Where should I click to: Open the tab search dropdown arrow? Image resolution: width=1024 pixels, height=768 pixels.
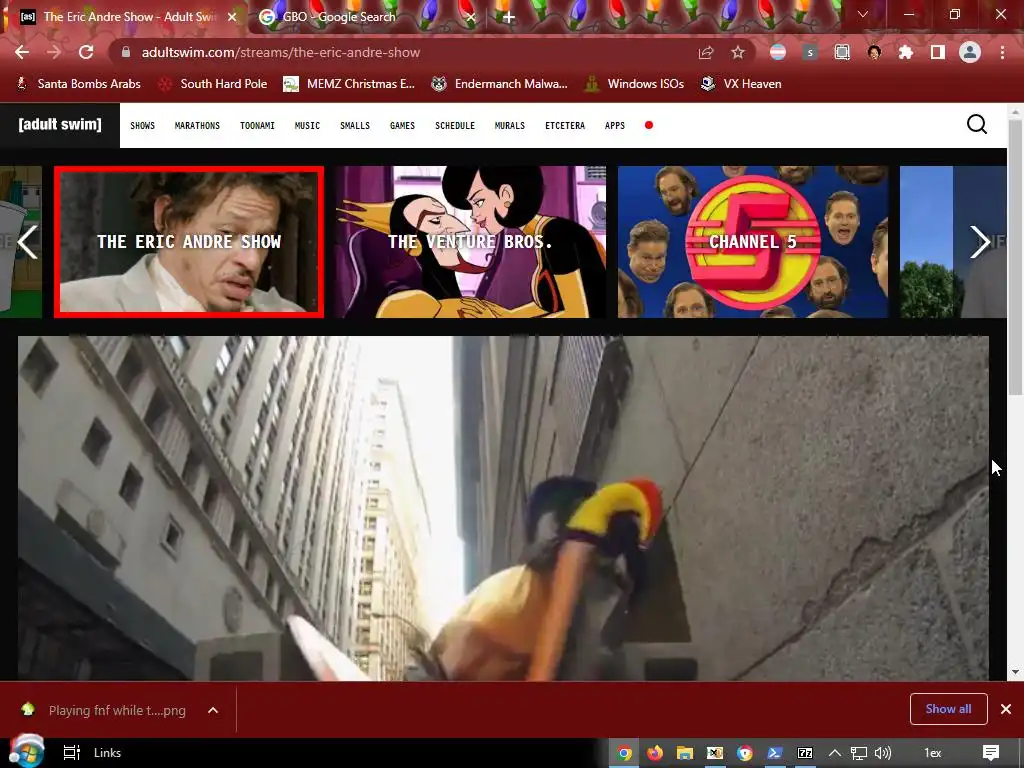tap(863, 14)
